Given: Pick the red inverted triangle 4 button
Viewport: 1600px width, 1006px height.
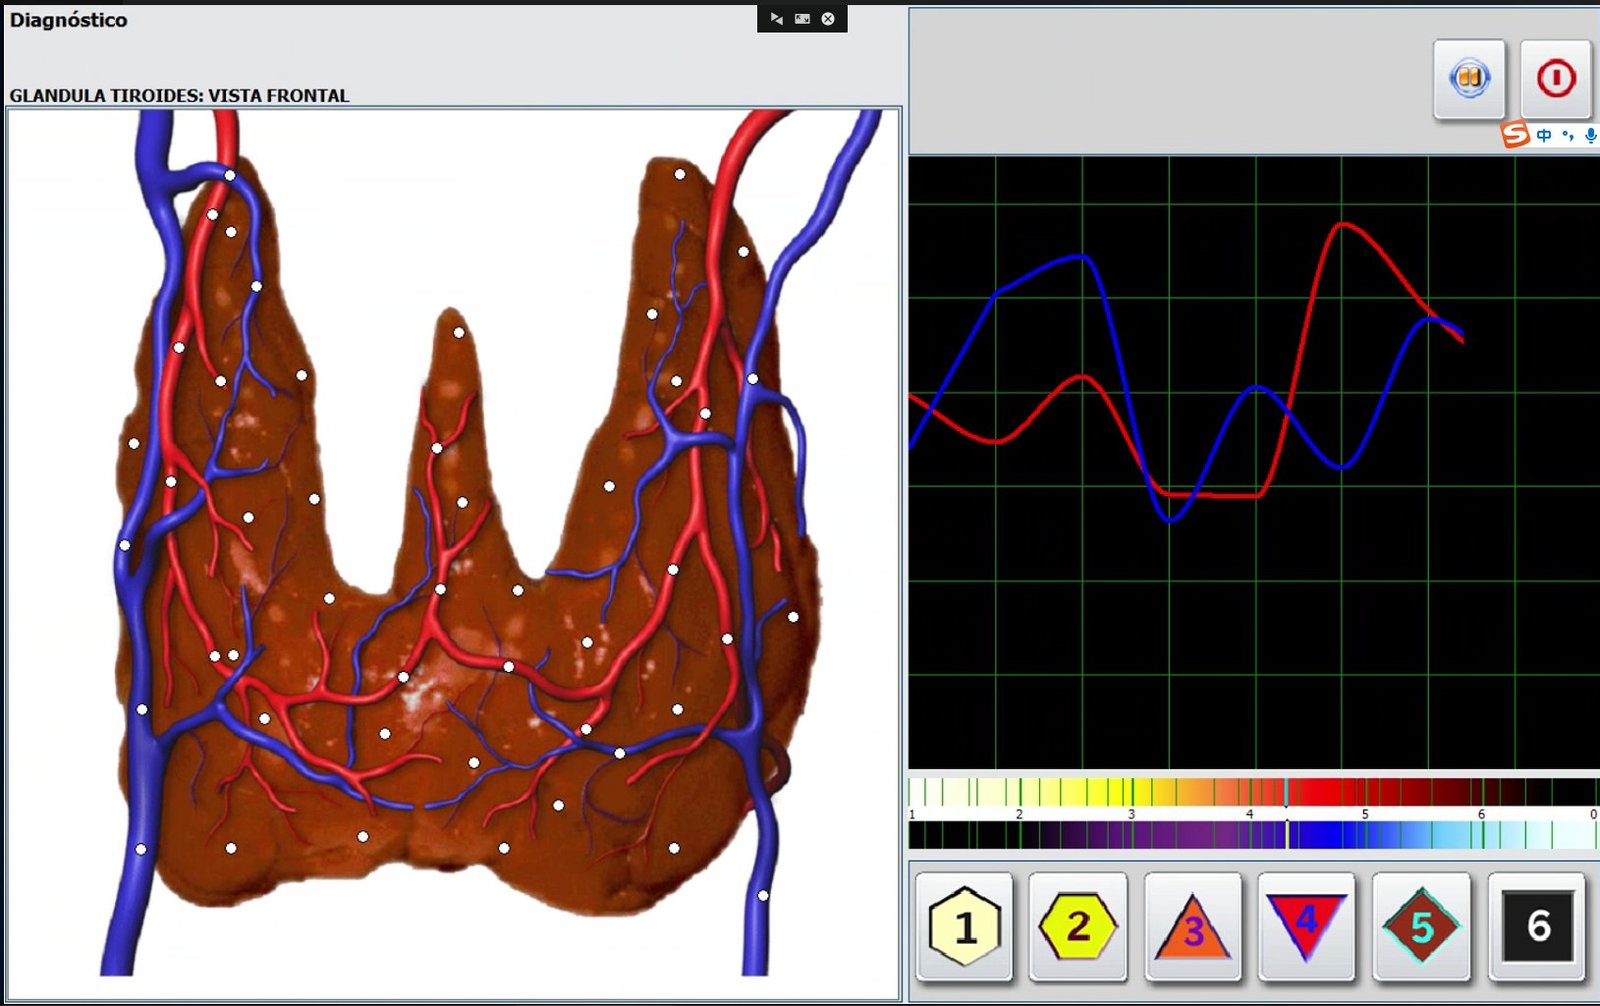Looking at the screenshot, I should pyautogui.click(x=1306, y=926).
